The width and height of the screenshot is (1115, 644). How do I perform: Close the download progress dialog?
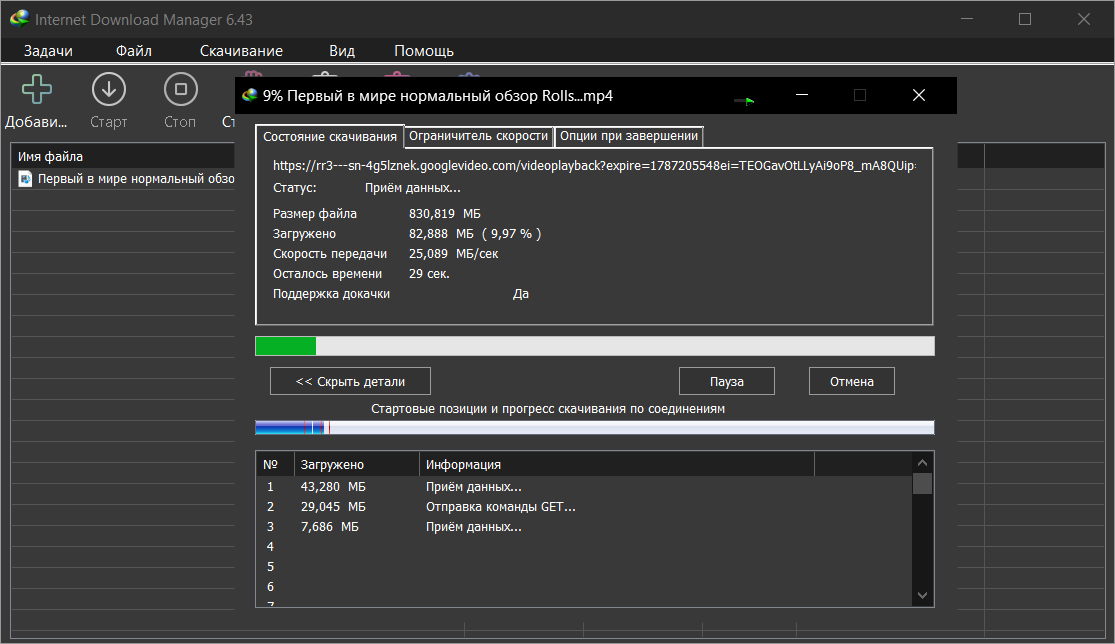pyautogui.click(x=919, y=95)
